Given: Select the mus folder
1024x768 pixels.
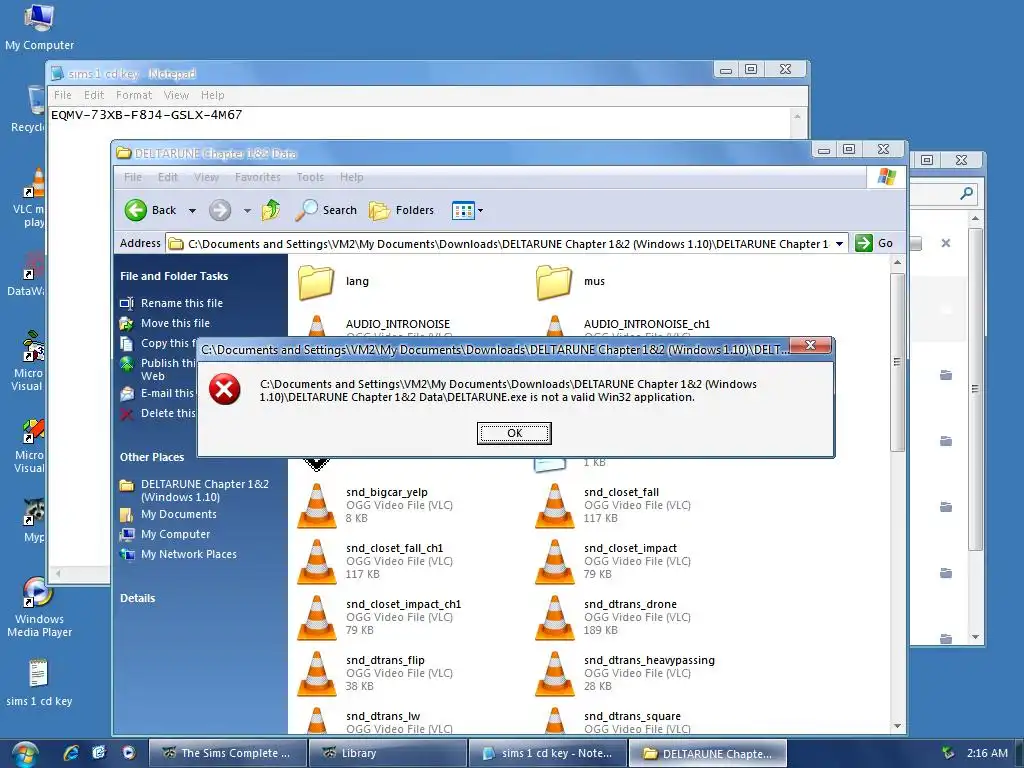Looking at the screenshot, I should [x=571, y=281].
